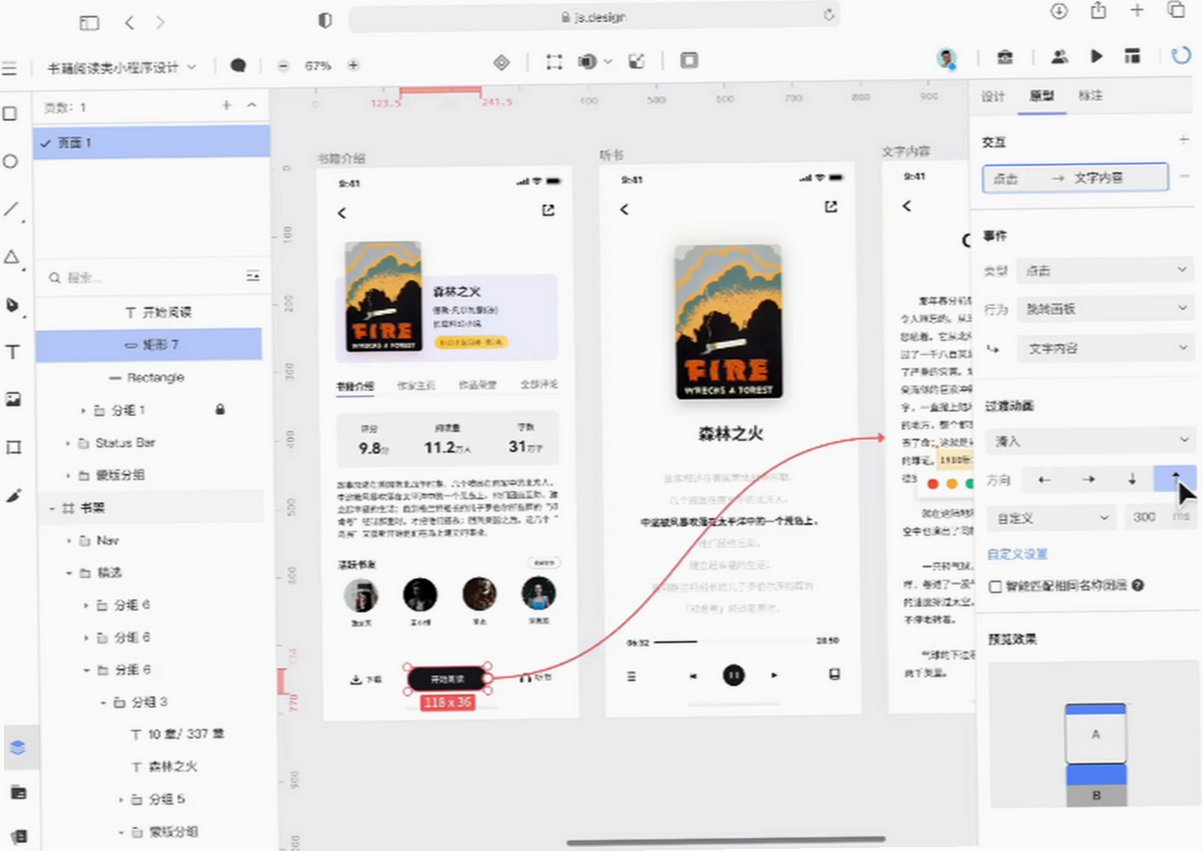Set transition direction to right arrow
This screenshot has height=851, width=1203.
coord(1088,479)
